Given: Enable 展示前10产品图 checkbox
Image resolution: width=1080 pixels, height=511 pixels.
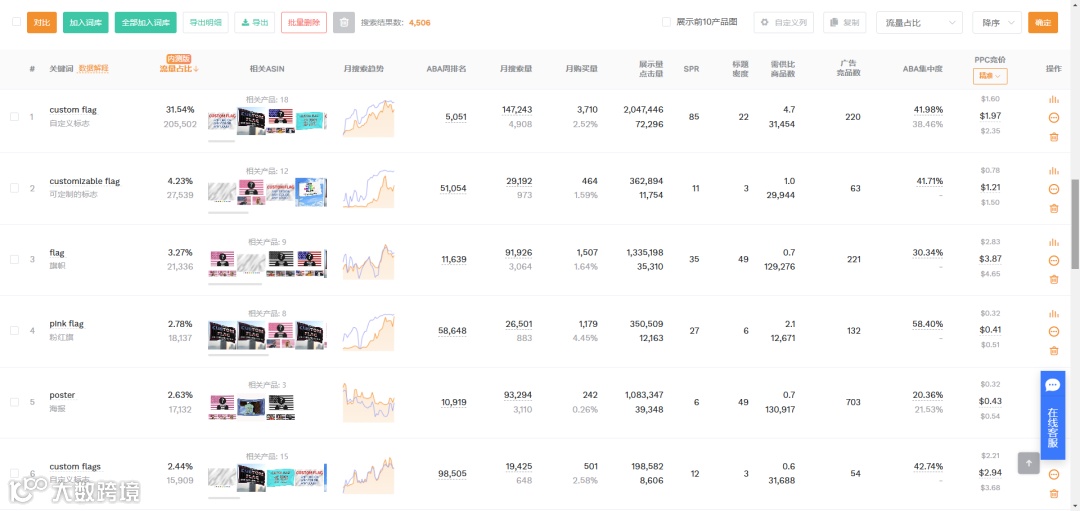Looking at the screenshot, I should 666,22.
